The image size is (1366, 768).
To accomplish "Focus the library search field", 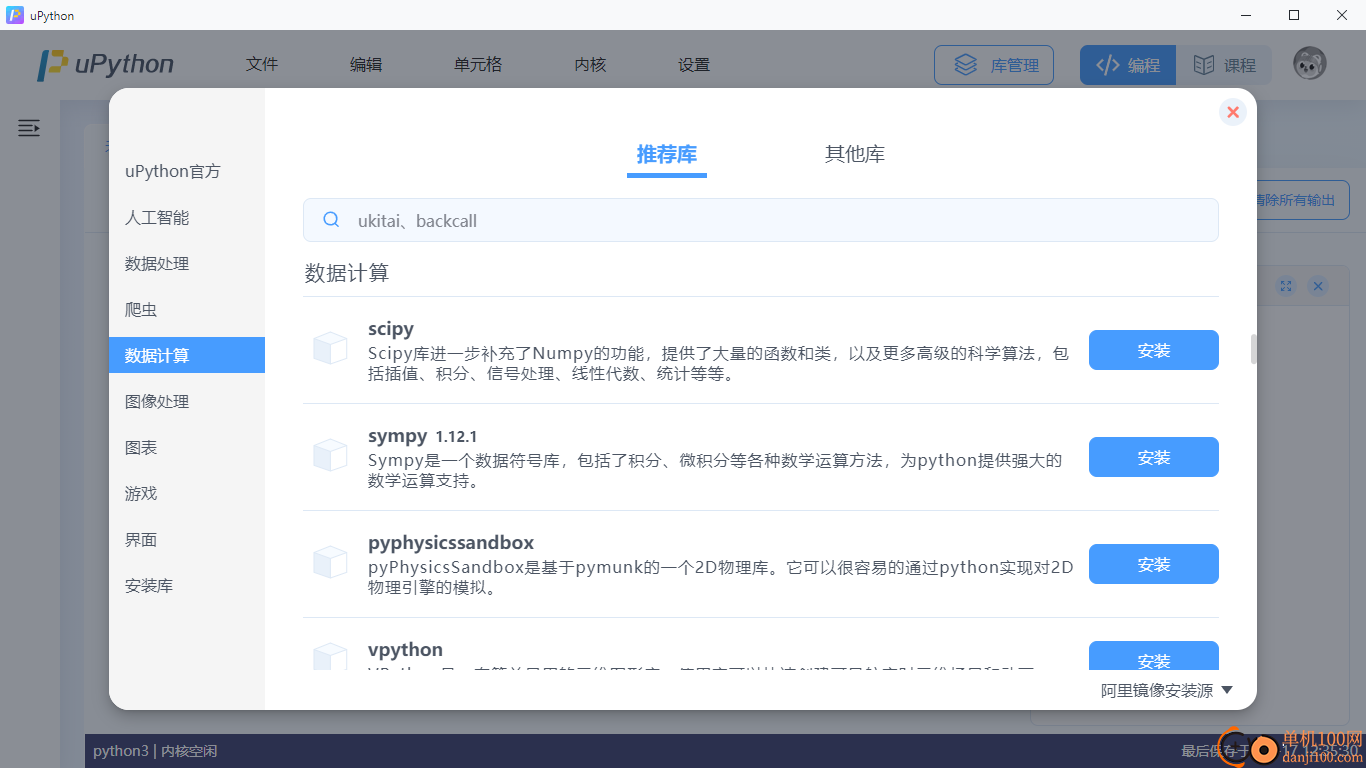I will tap(761, 220).
